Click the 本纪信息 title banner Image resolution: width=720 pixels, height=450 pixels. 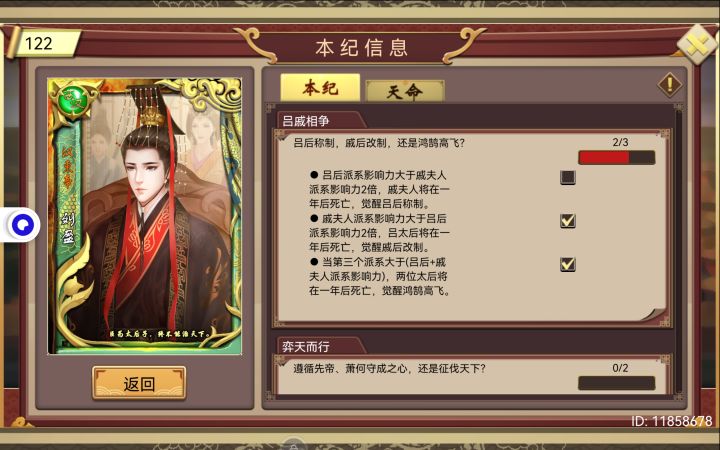point(361,48)
